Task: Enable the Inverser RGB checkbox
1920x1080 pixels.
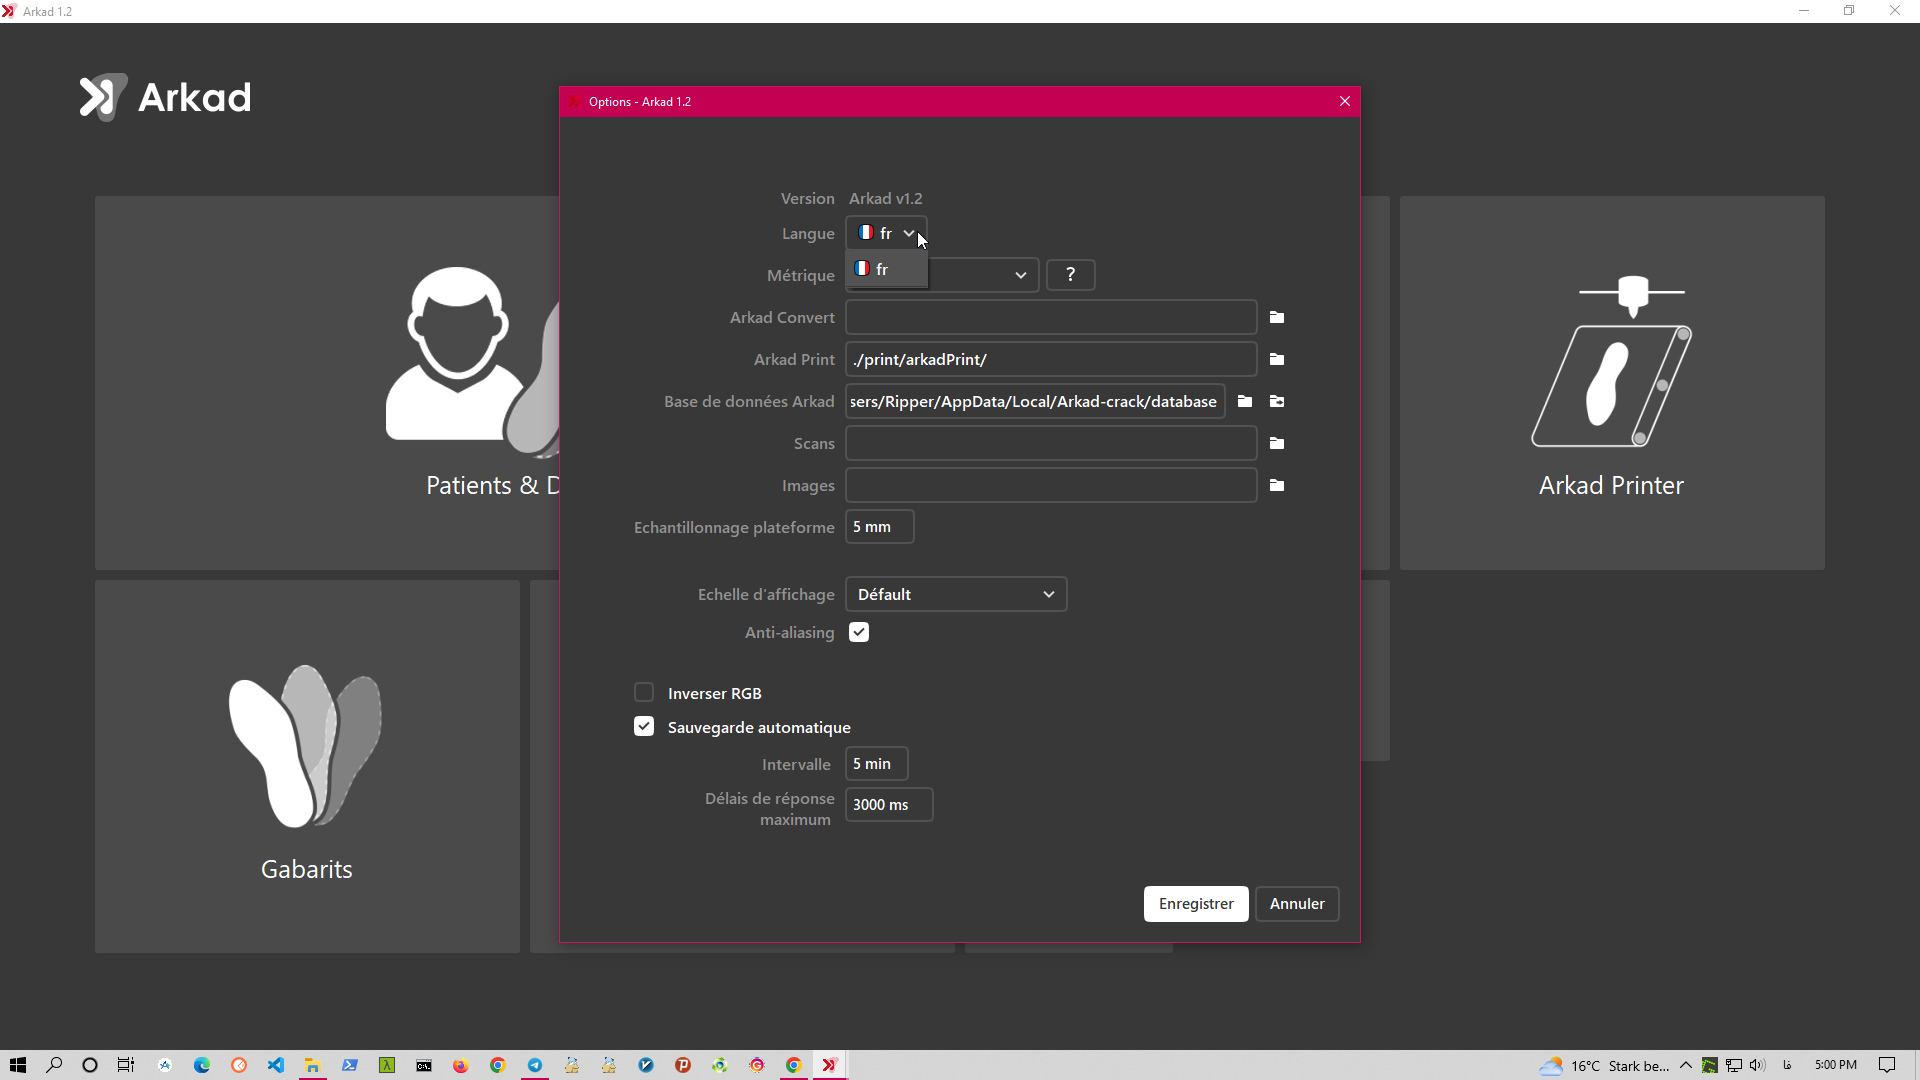Action: (x=644, y=693)
